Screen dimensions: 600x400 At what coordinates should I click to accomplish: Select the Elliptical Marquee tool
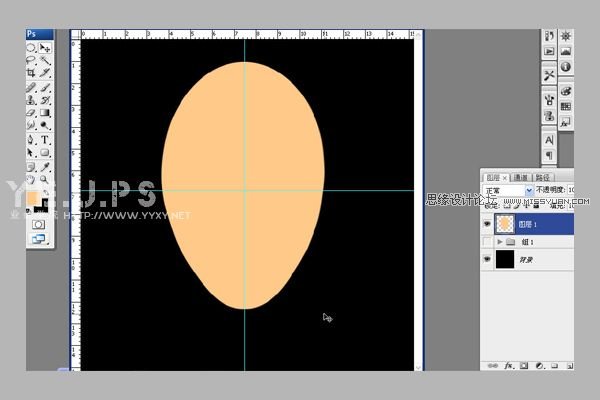(32, 47)
